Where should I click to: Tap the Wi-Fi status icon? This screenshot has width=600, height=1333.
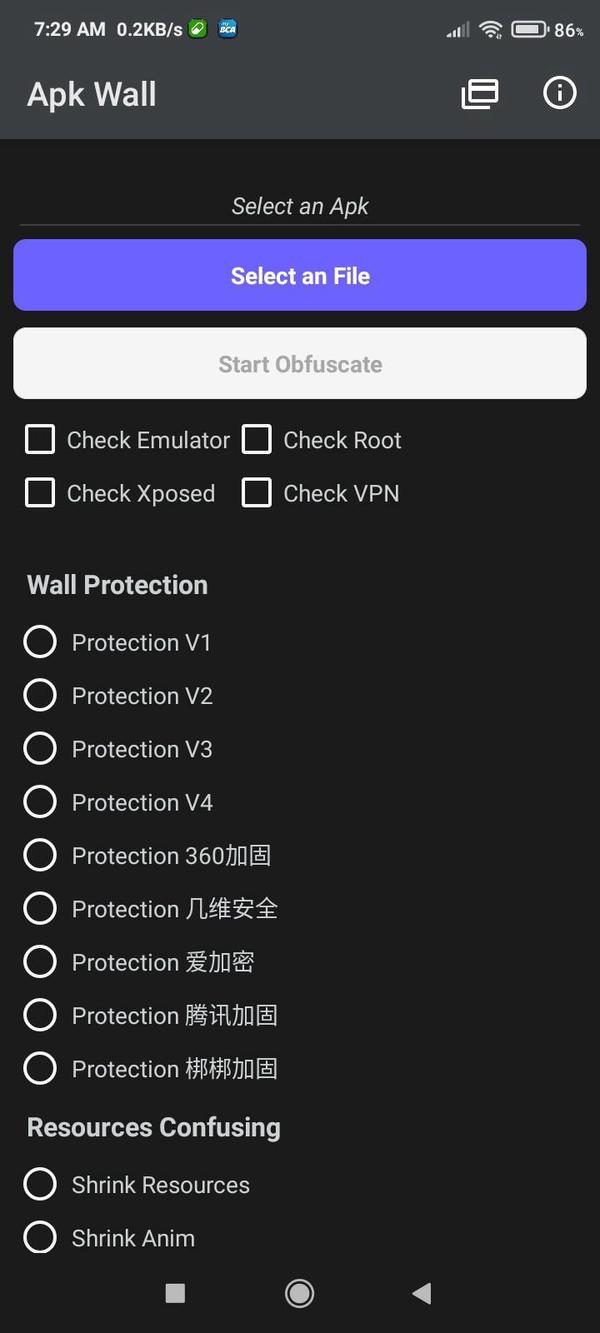pos(490,29)
